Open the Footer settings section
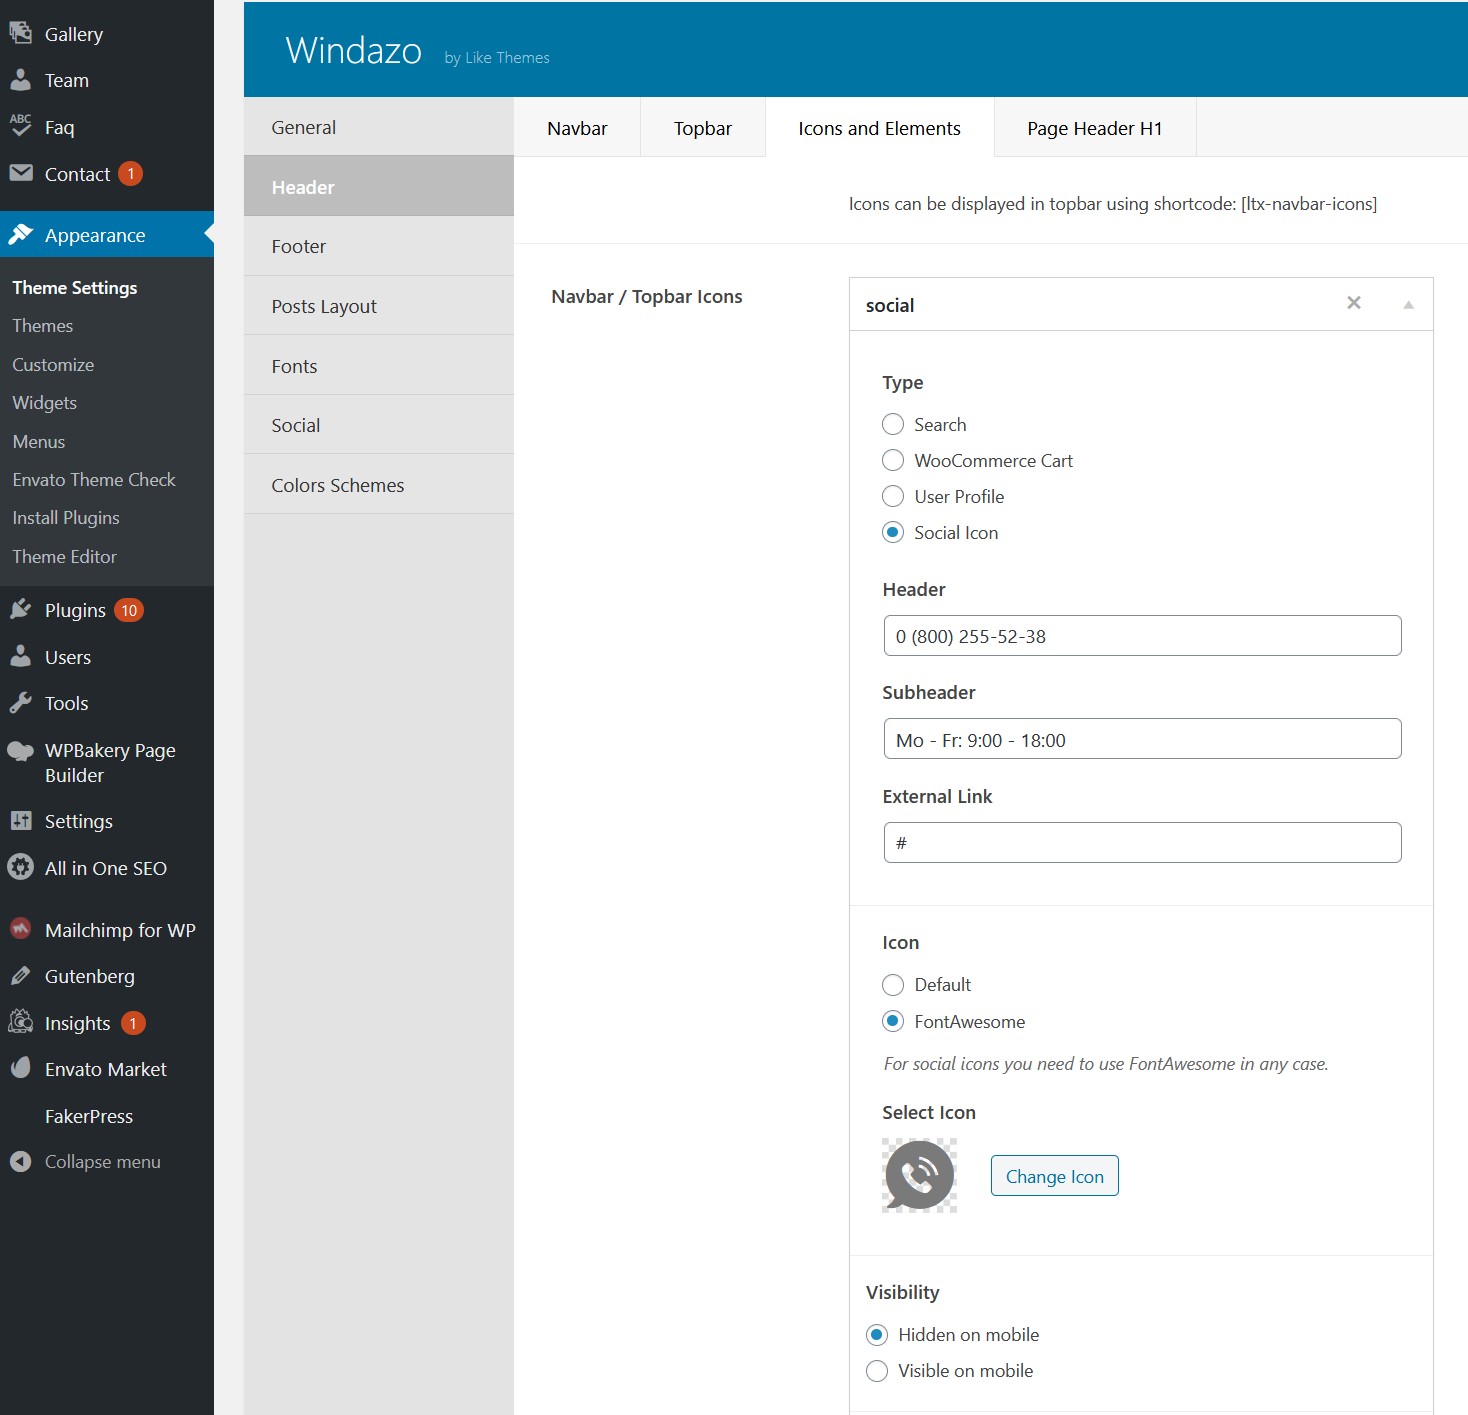 (x=379, y=246)
